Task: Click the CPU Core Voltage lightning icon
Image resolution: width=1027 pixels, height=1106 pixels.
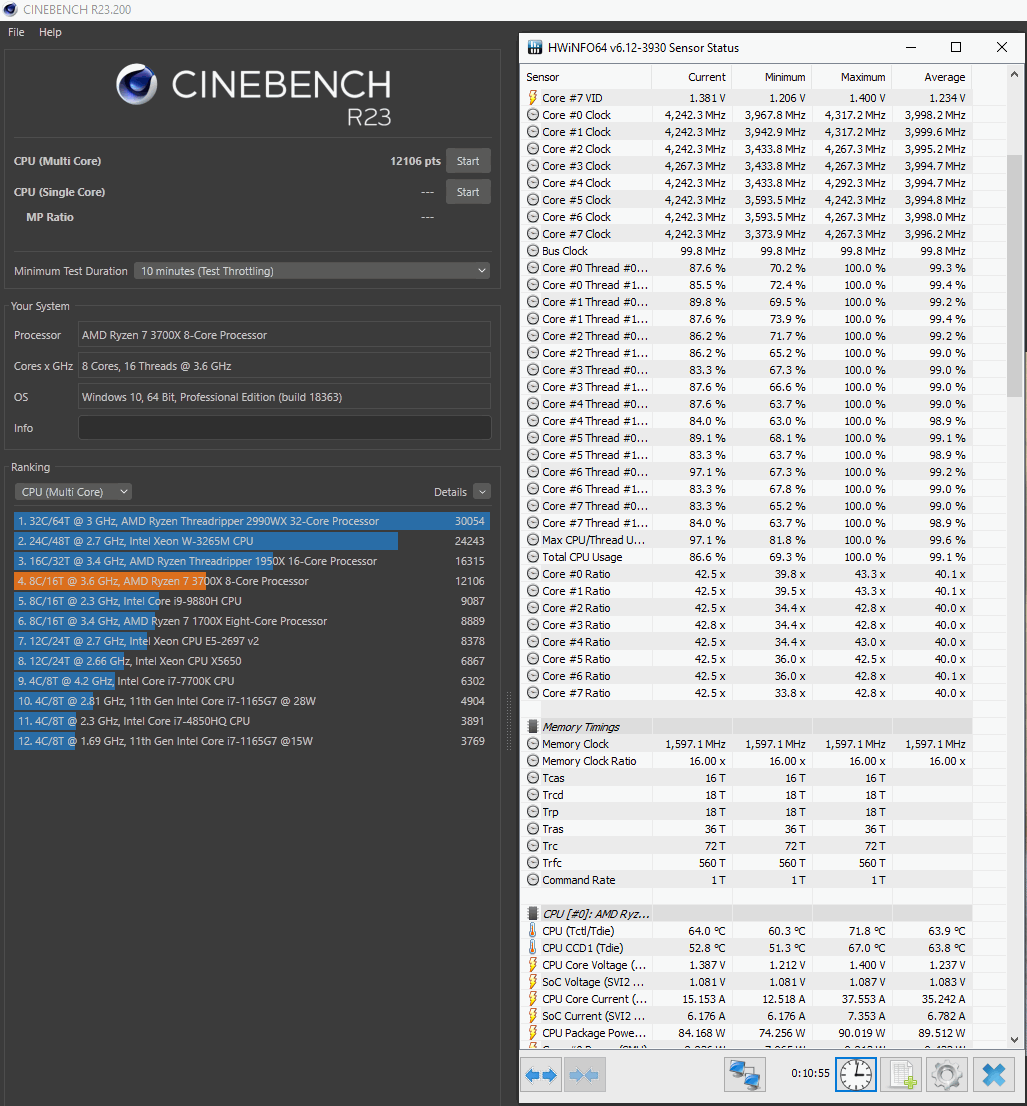Action: tap(533, 965)
